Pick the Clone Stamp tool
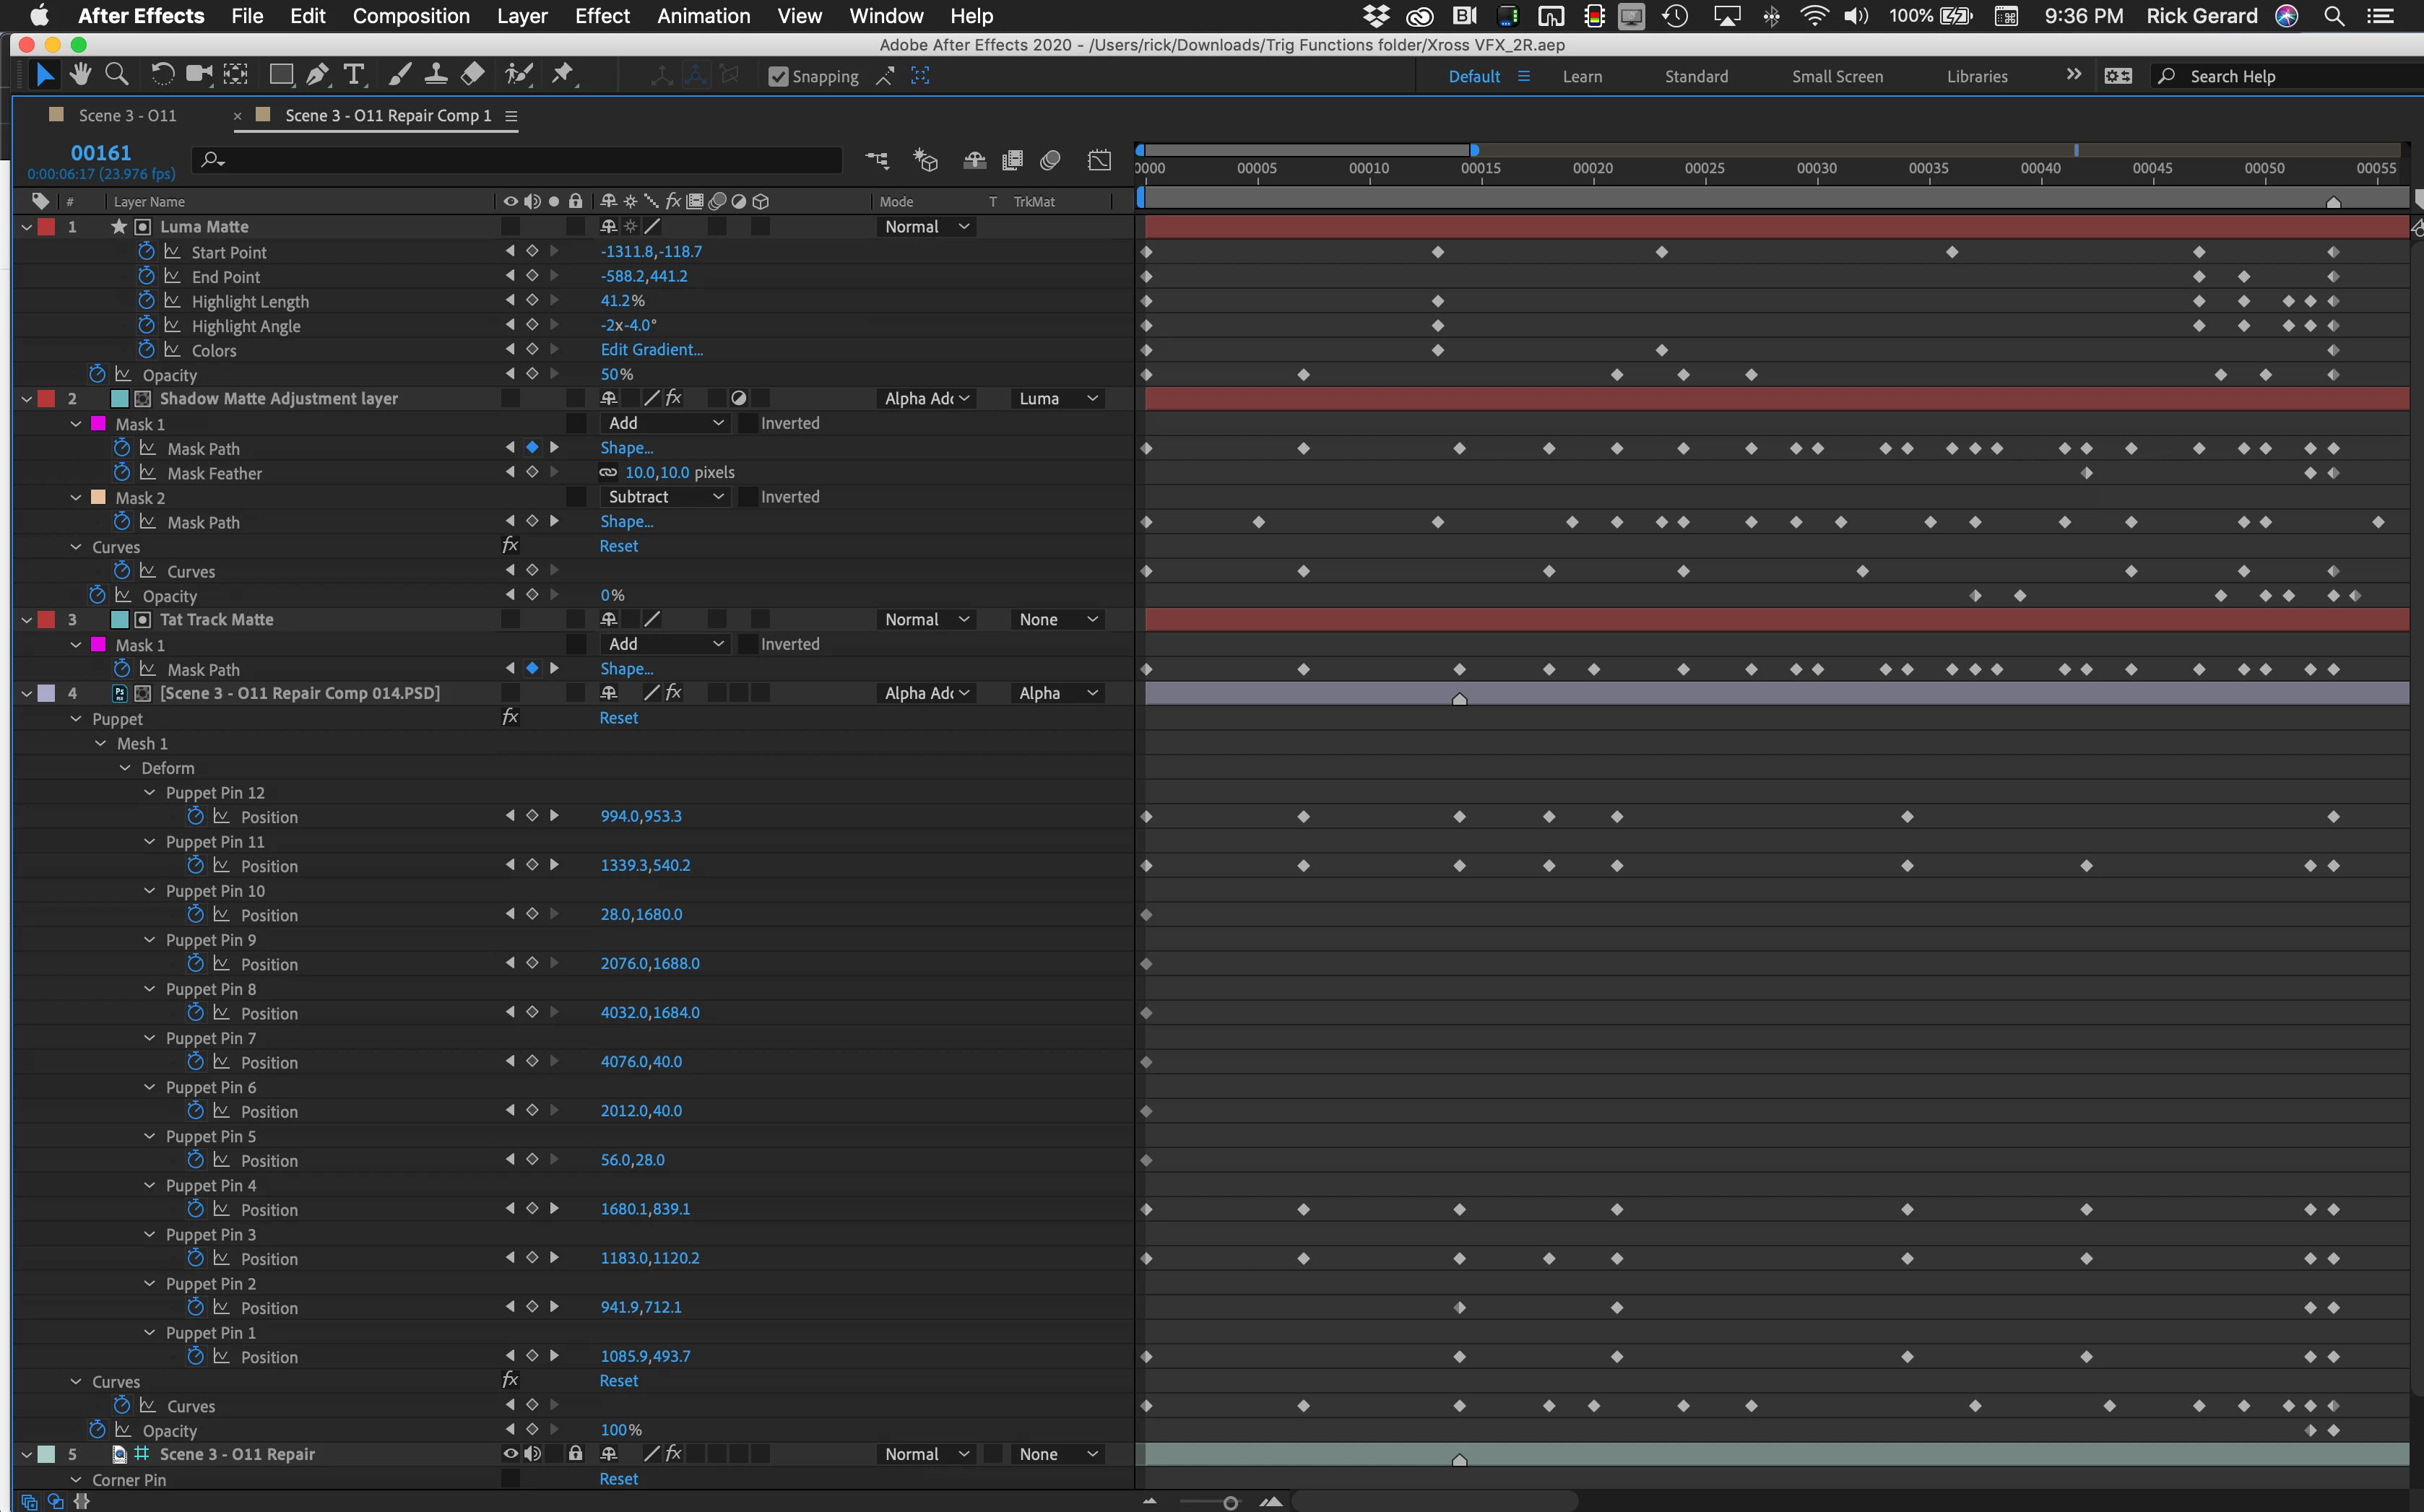The width and height of the screenshot is (2424, 1512). [435, 75]
